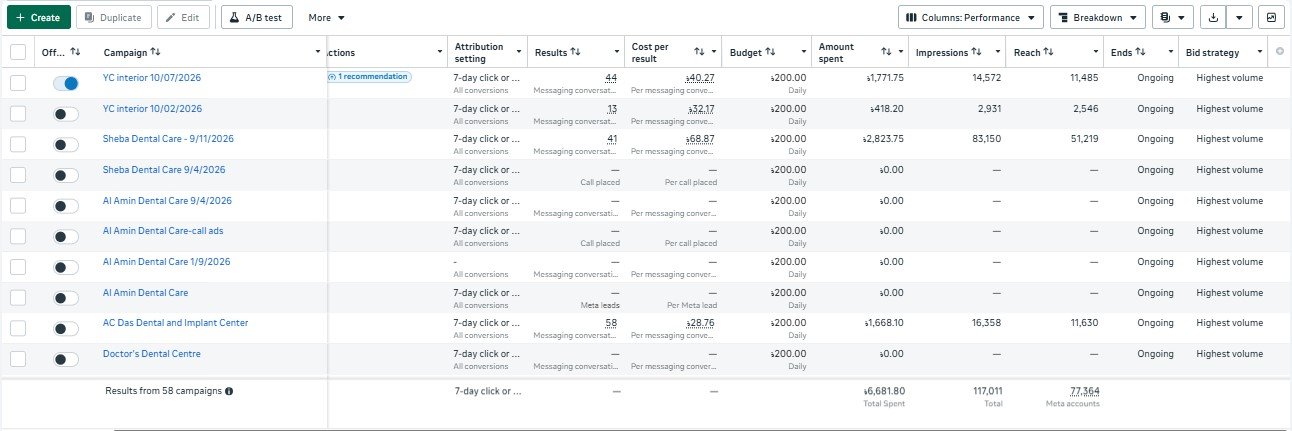The height and width of the screenshot is (431, 1292).
Task: Click the 77,364 total reach value
Action: pos(1084,391)
